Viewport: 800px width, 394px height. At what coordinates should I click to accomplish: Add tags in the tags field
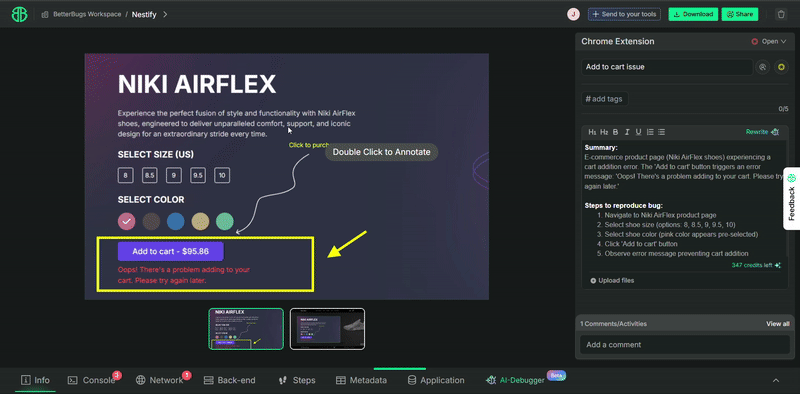605,99
